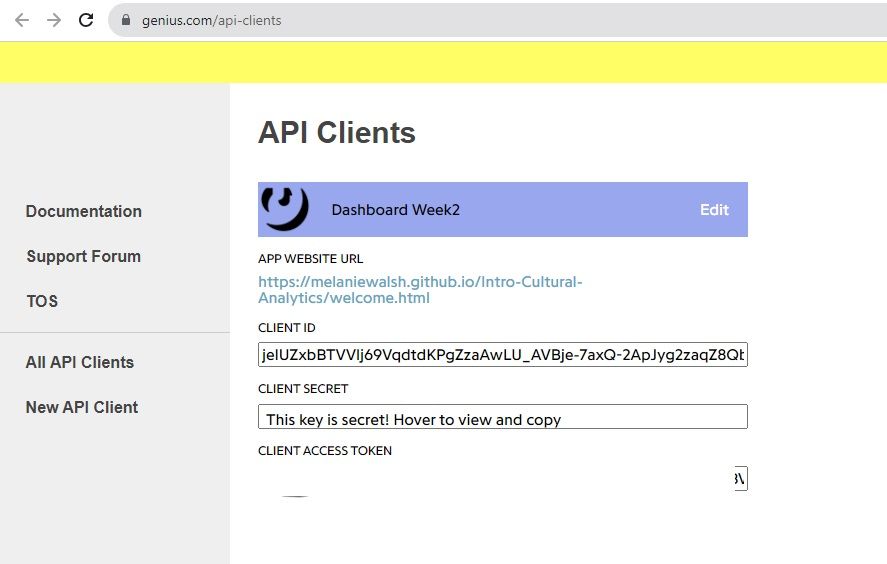Click the Client Secret hidden key field
The height and width of the screenshot is (564, 887).
pos(502,417)
